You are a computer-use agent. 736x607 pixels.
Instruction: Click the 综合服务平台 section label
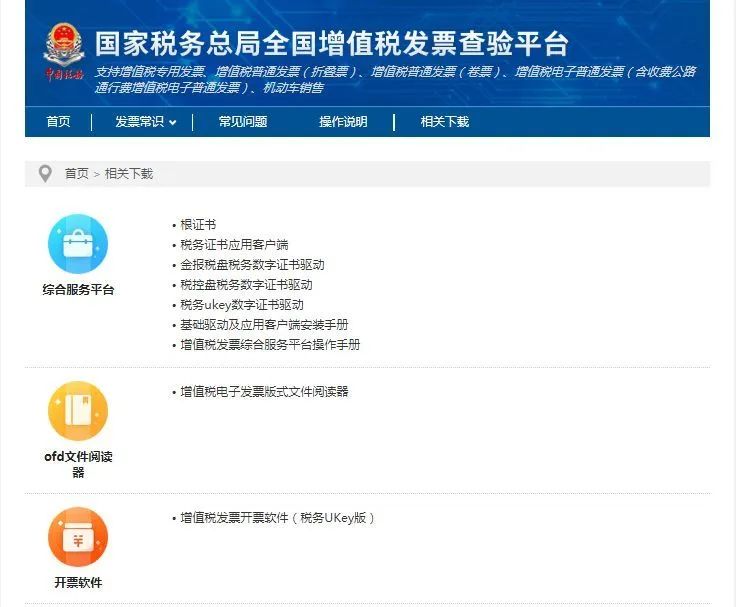pos(78,290)
